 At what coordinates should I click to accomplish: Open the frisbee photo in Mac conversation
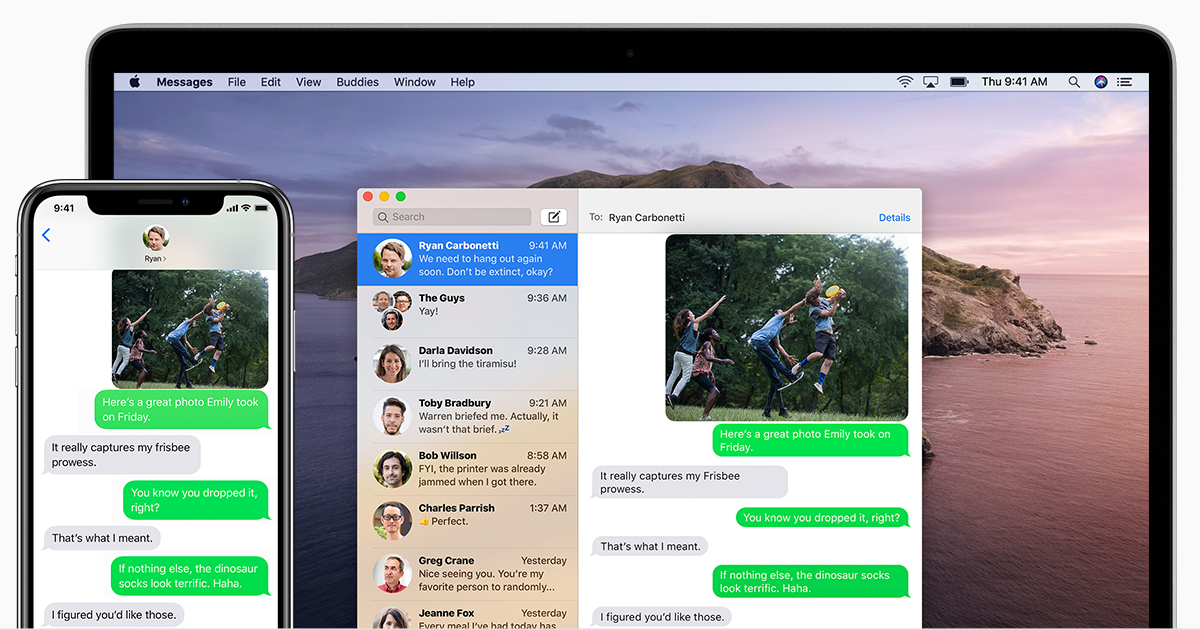pos(786,327)
